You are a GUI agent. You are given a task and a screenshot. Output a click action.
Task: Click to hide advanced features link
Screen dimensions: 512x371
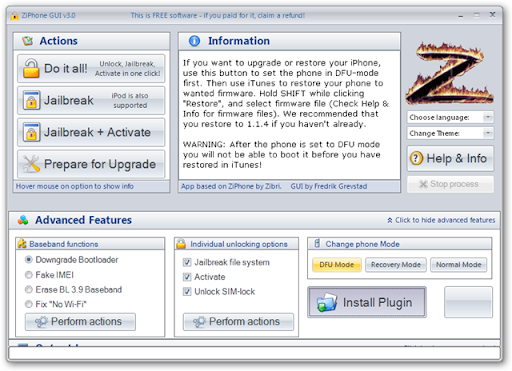(x=445, y=220)
